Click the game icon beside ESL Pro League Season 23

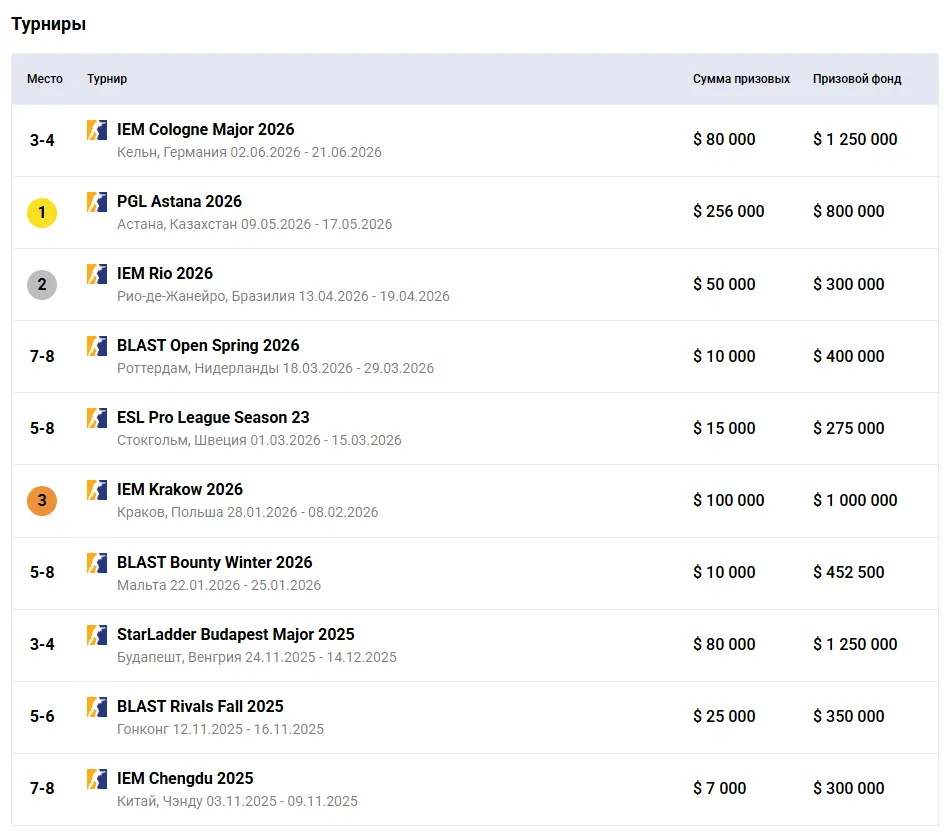point(97,418)
